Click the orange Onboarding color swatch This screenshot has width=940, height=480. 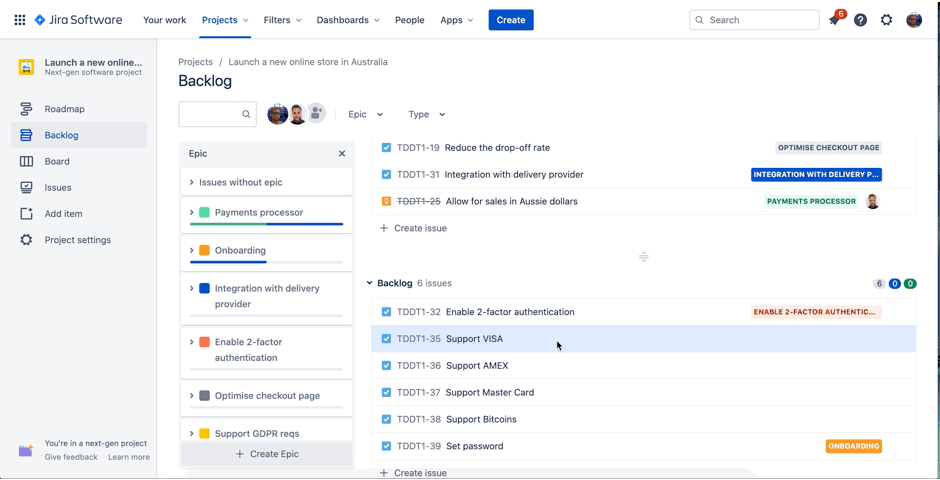pyautogui.click(x=204, y=250)
